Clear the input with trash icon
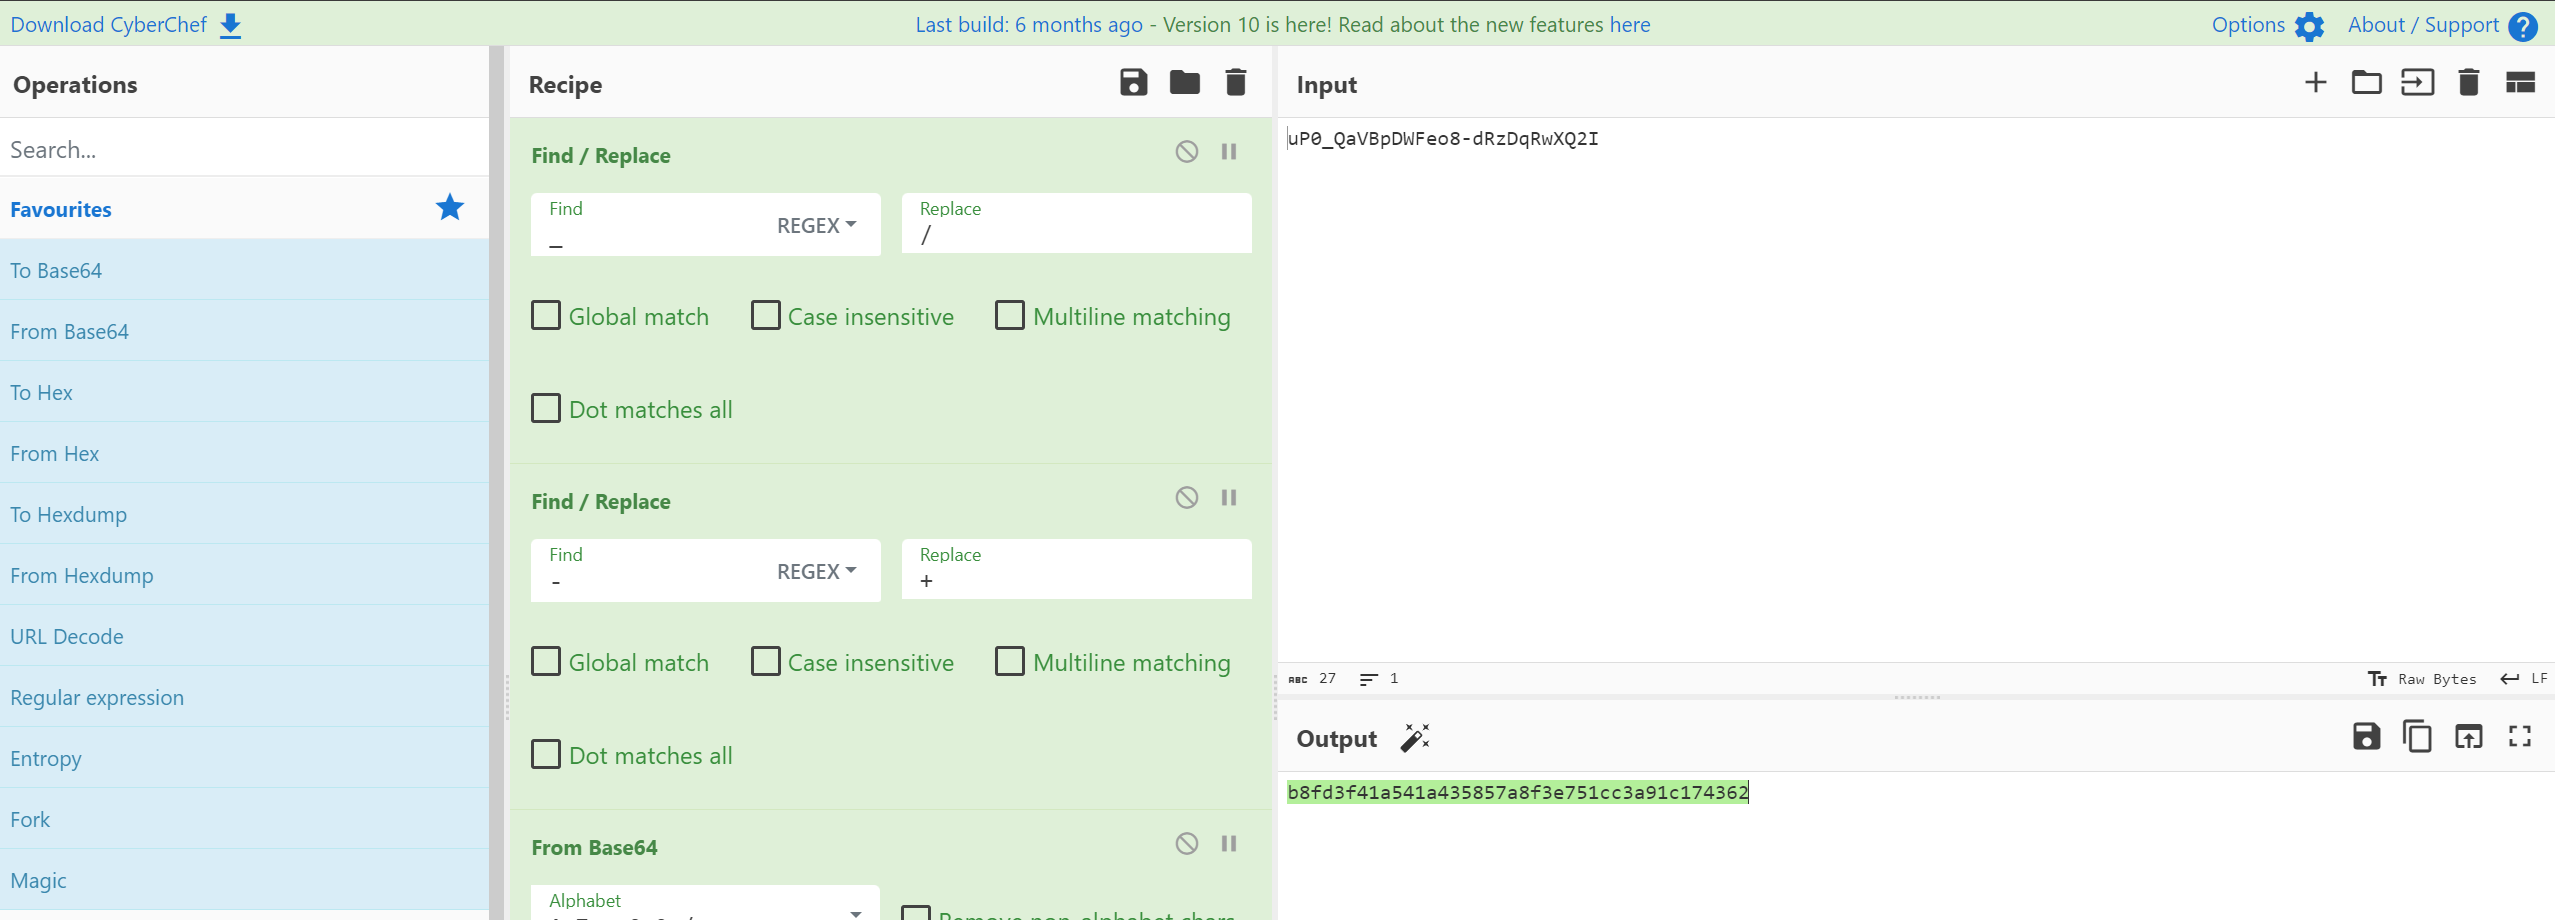This screenshot has width=2555, height=920. (x=2468, y=83)
